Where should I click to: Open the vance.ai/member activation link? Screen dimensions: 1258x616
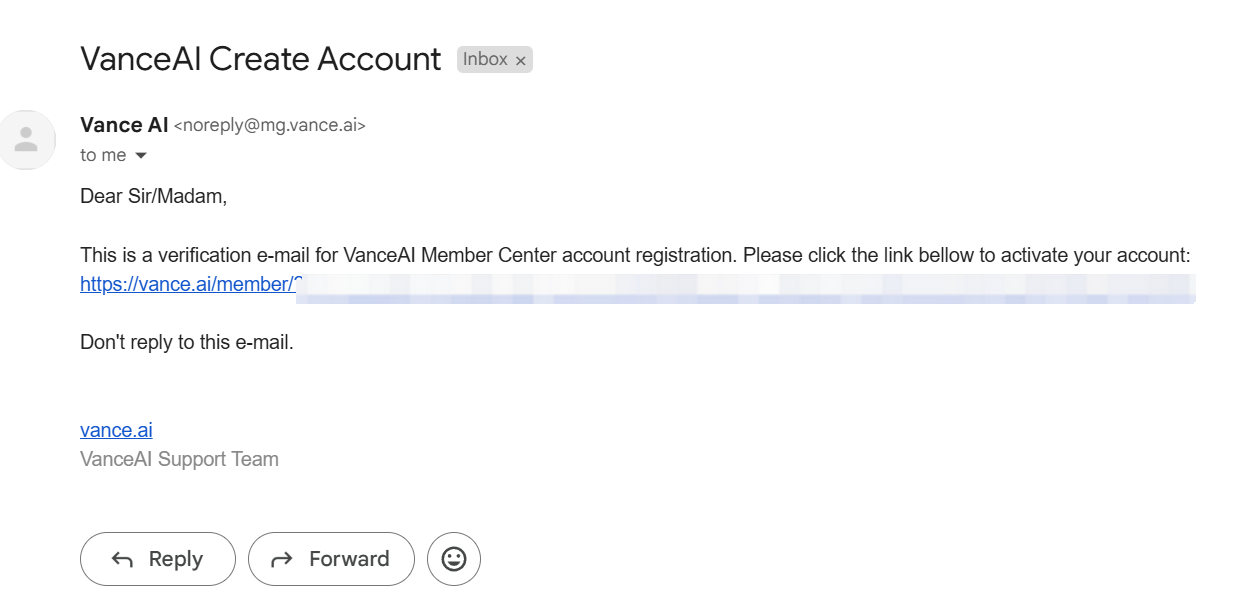click(188, 285)
